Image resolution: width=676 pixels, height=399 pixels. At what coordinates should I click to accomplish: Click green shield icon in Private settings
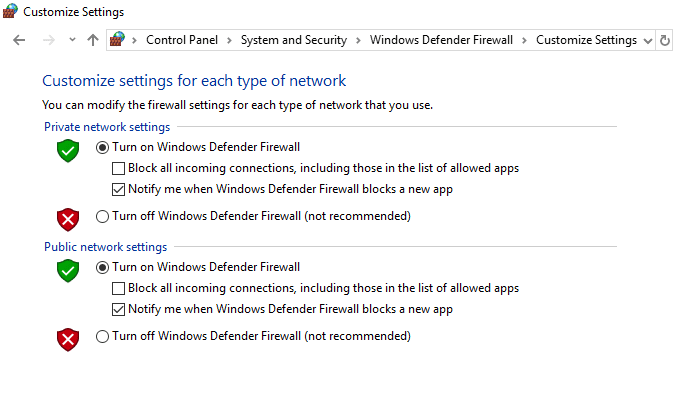click(68, 151)
